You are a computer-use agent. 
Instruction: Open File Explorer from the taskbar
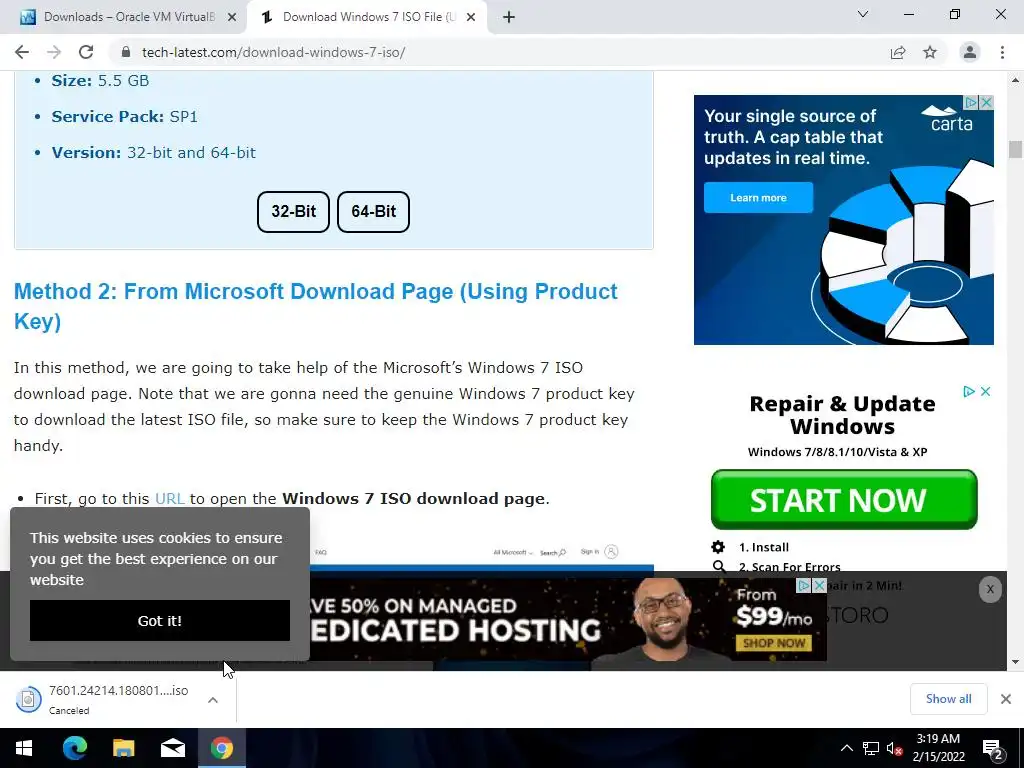123,748
